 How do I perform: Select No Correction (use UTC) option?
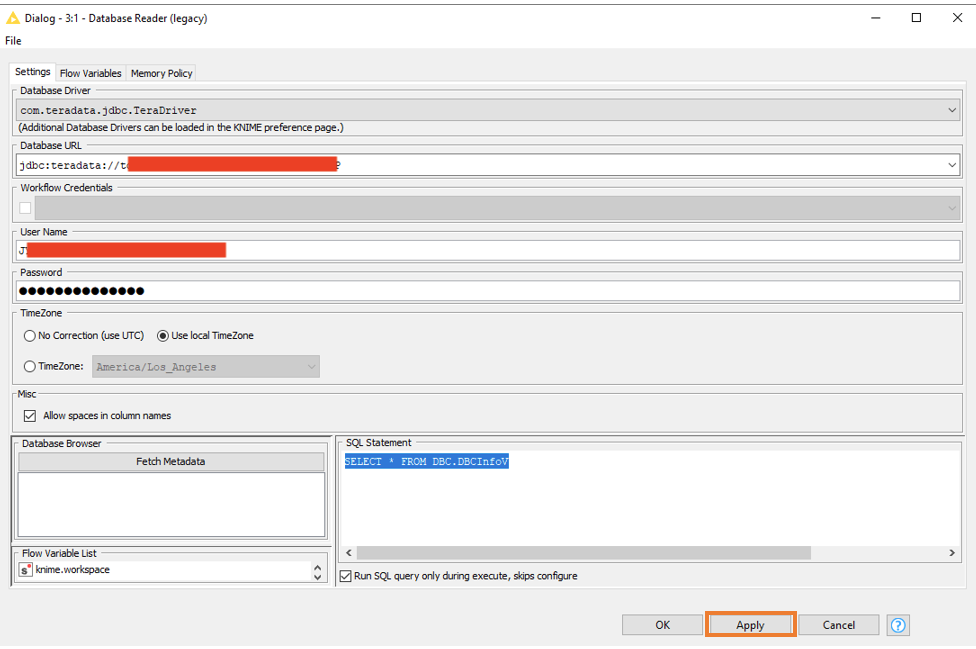30,336
